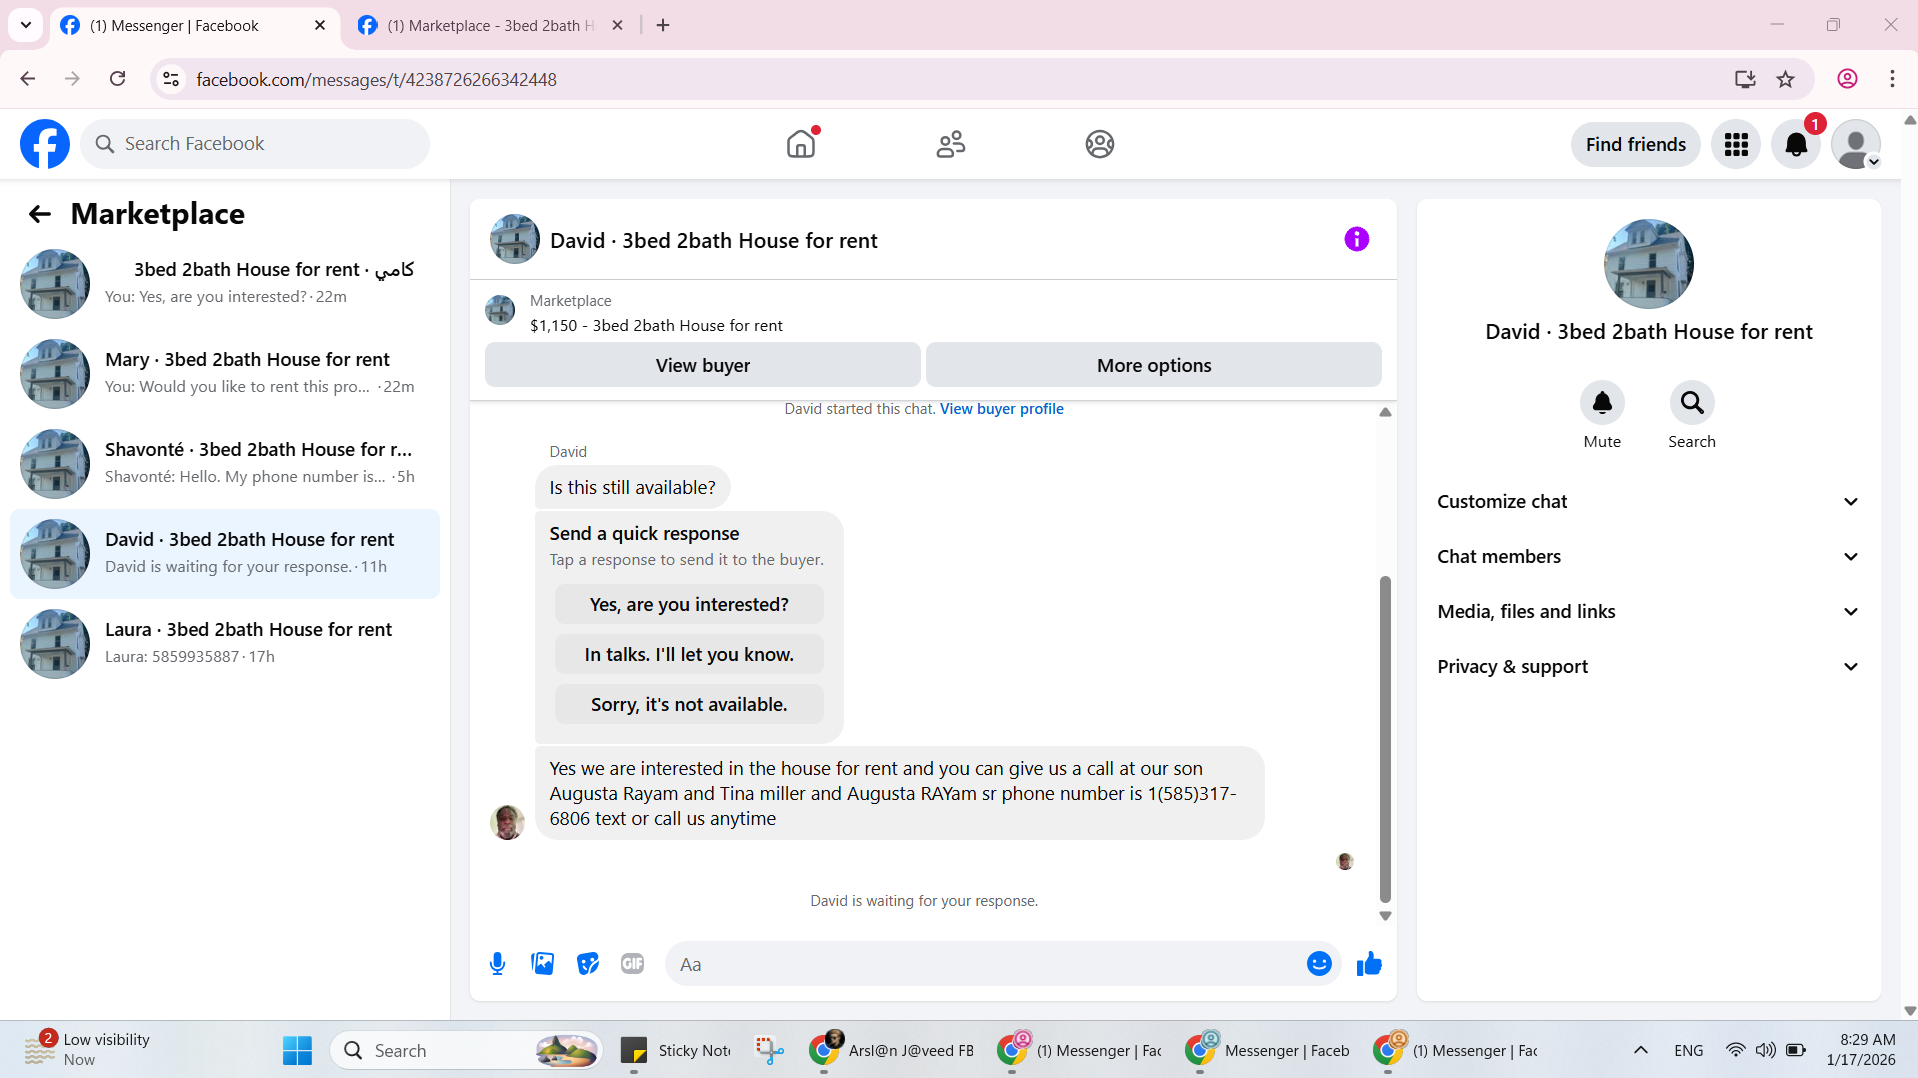The image size is (1918, 1078).
Task: Click the chat scrollbar thumb
Action: 1385,739
